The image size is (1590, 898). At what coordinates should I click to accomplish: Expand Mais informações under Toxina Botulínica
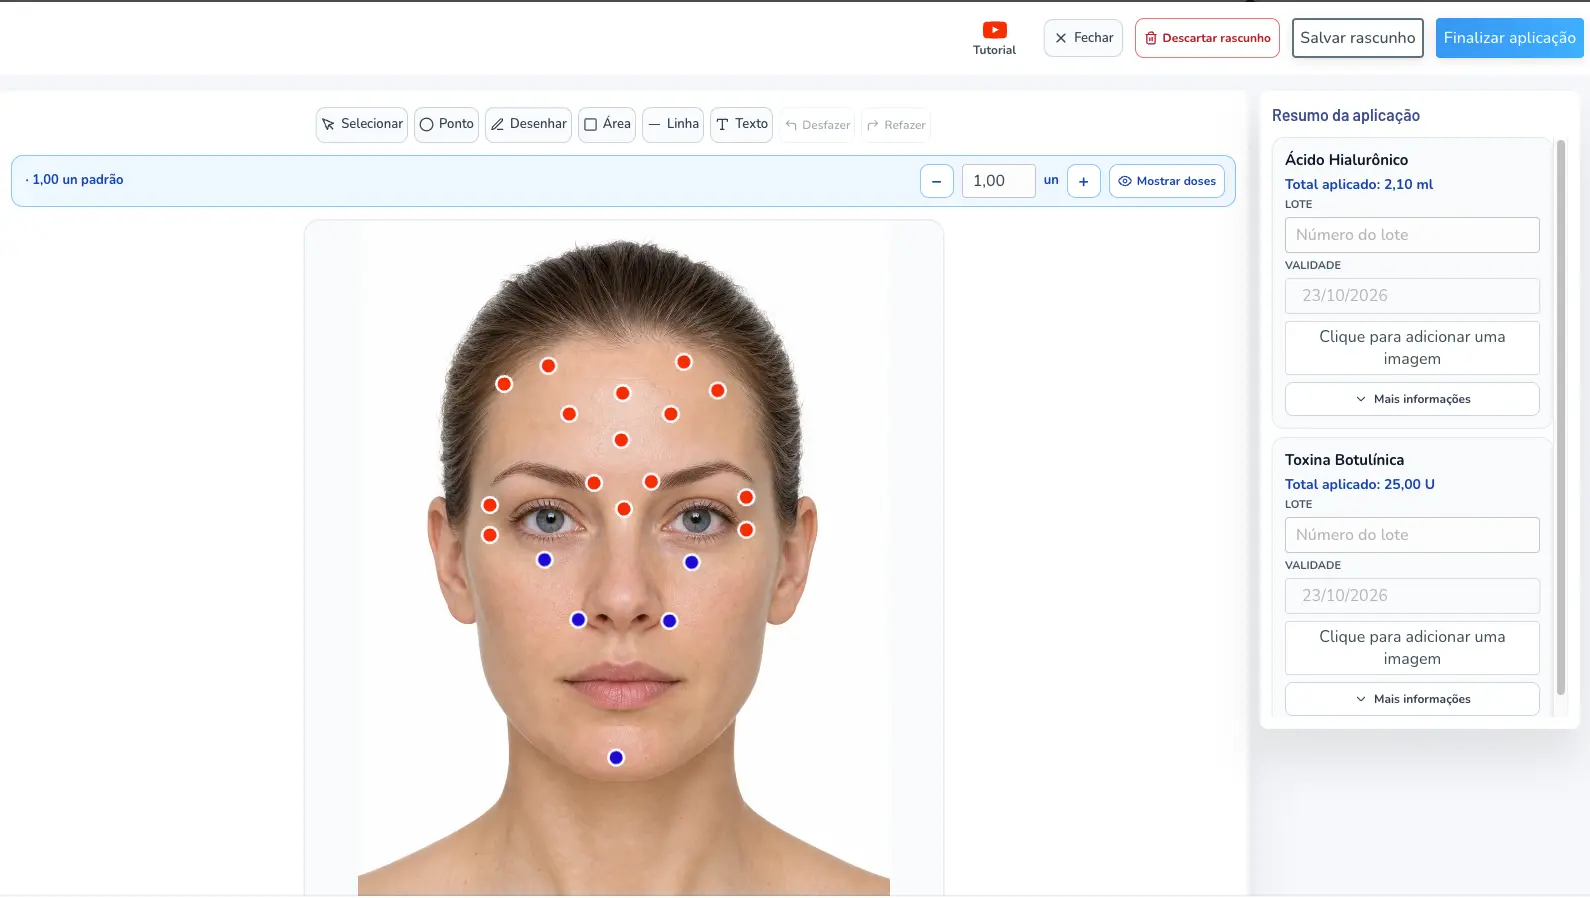tap(1412, 699)
